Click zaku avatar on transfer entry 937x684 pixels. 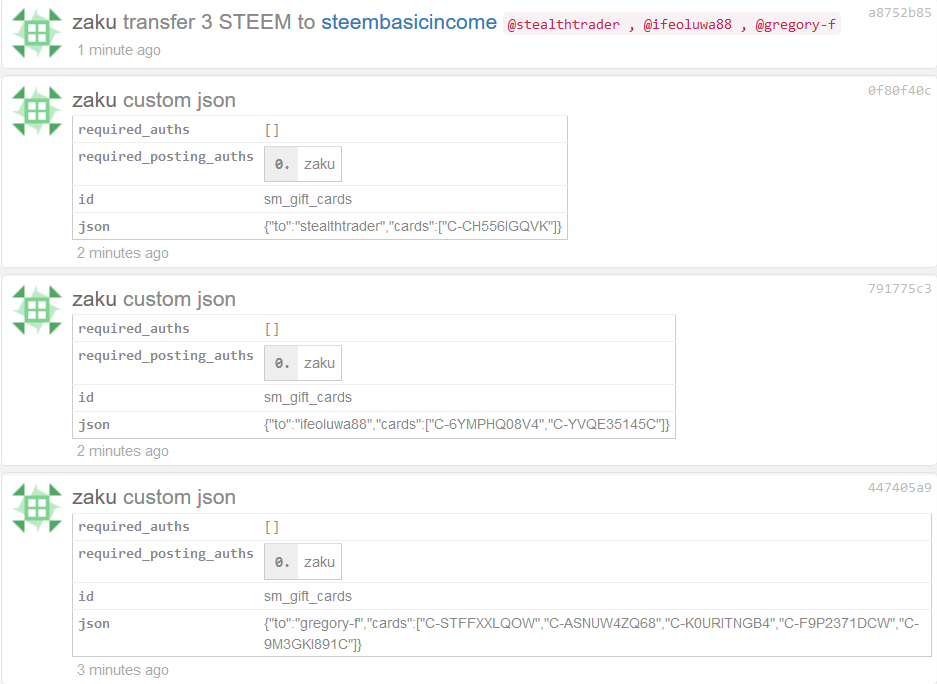tap(37, 33)
